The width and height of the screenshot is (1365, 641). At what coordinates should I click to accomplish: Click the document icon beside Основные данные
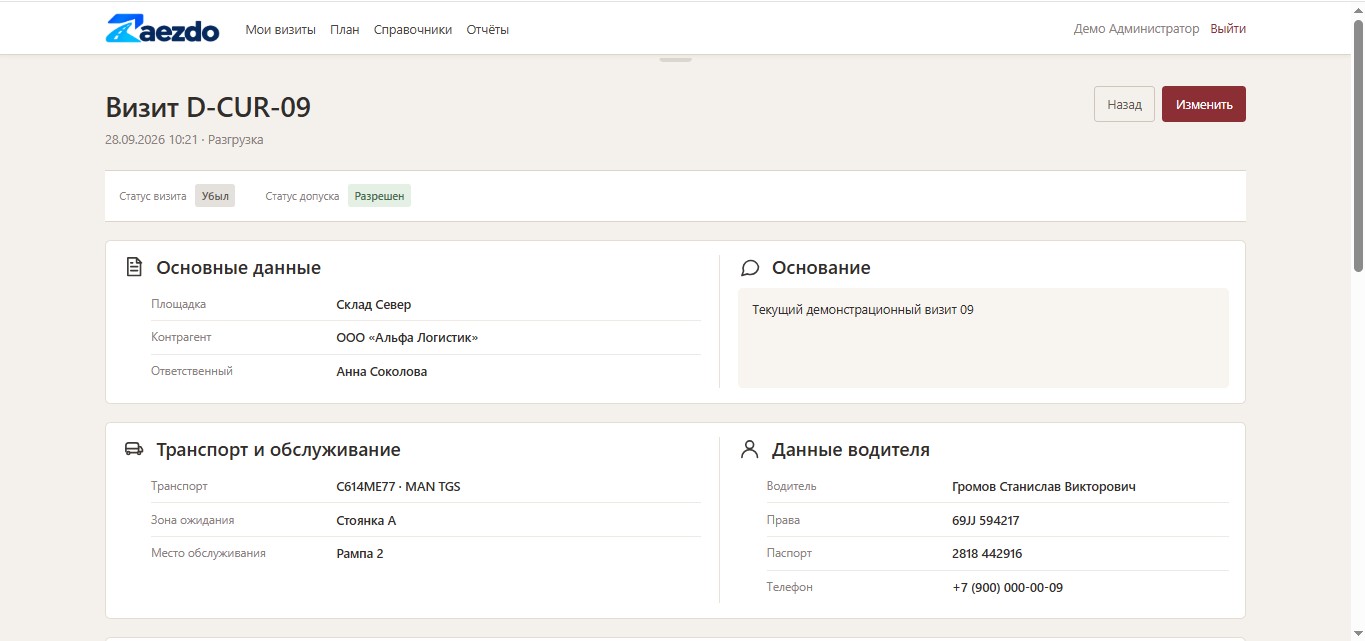click(x=134, y=267)
